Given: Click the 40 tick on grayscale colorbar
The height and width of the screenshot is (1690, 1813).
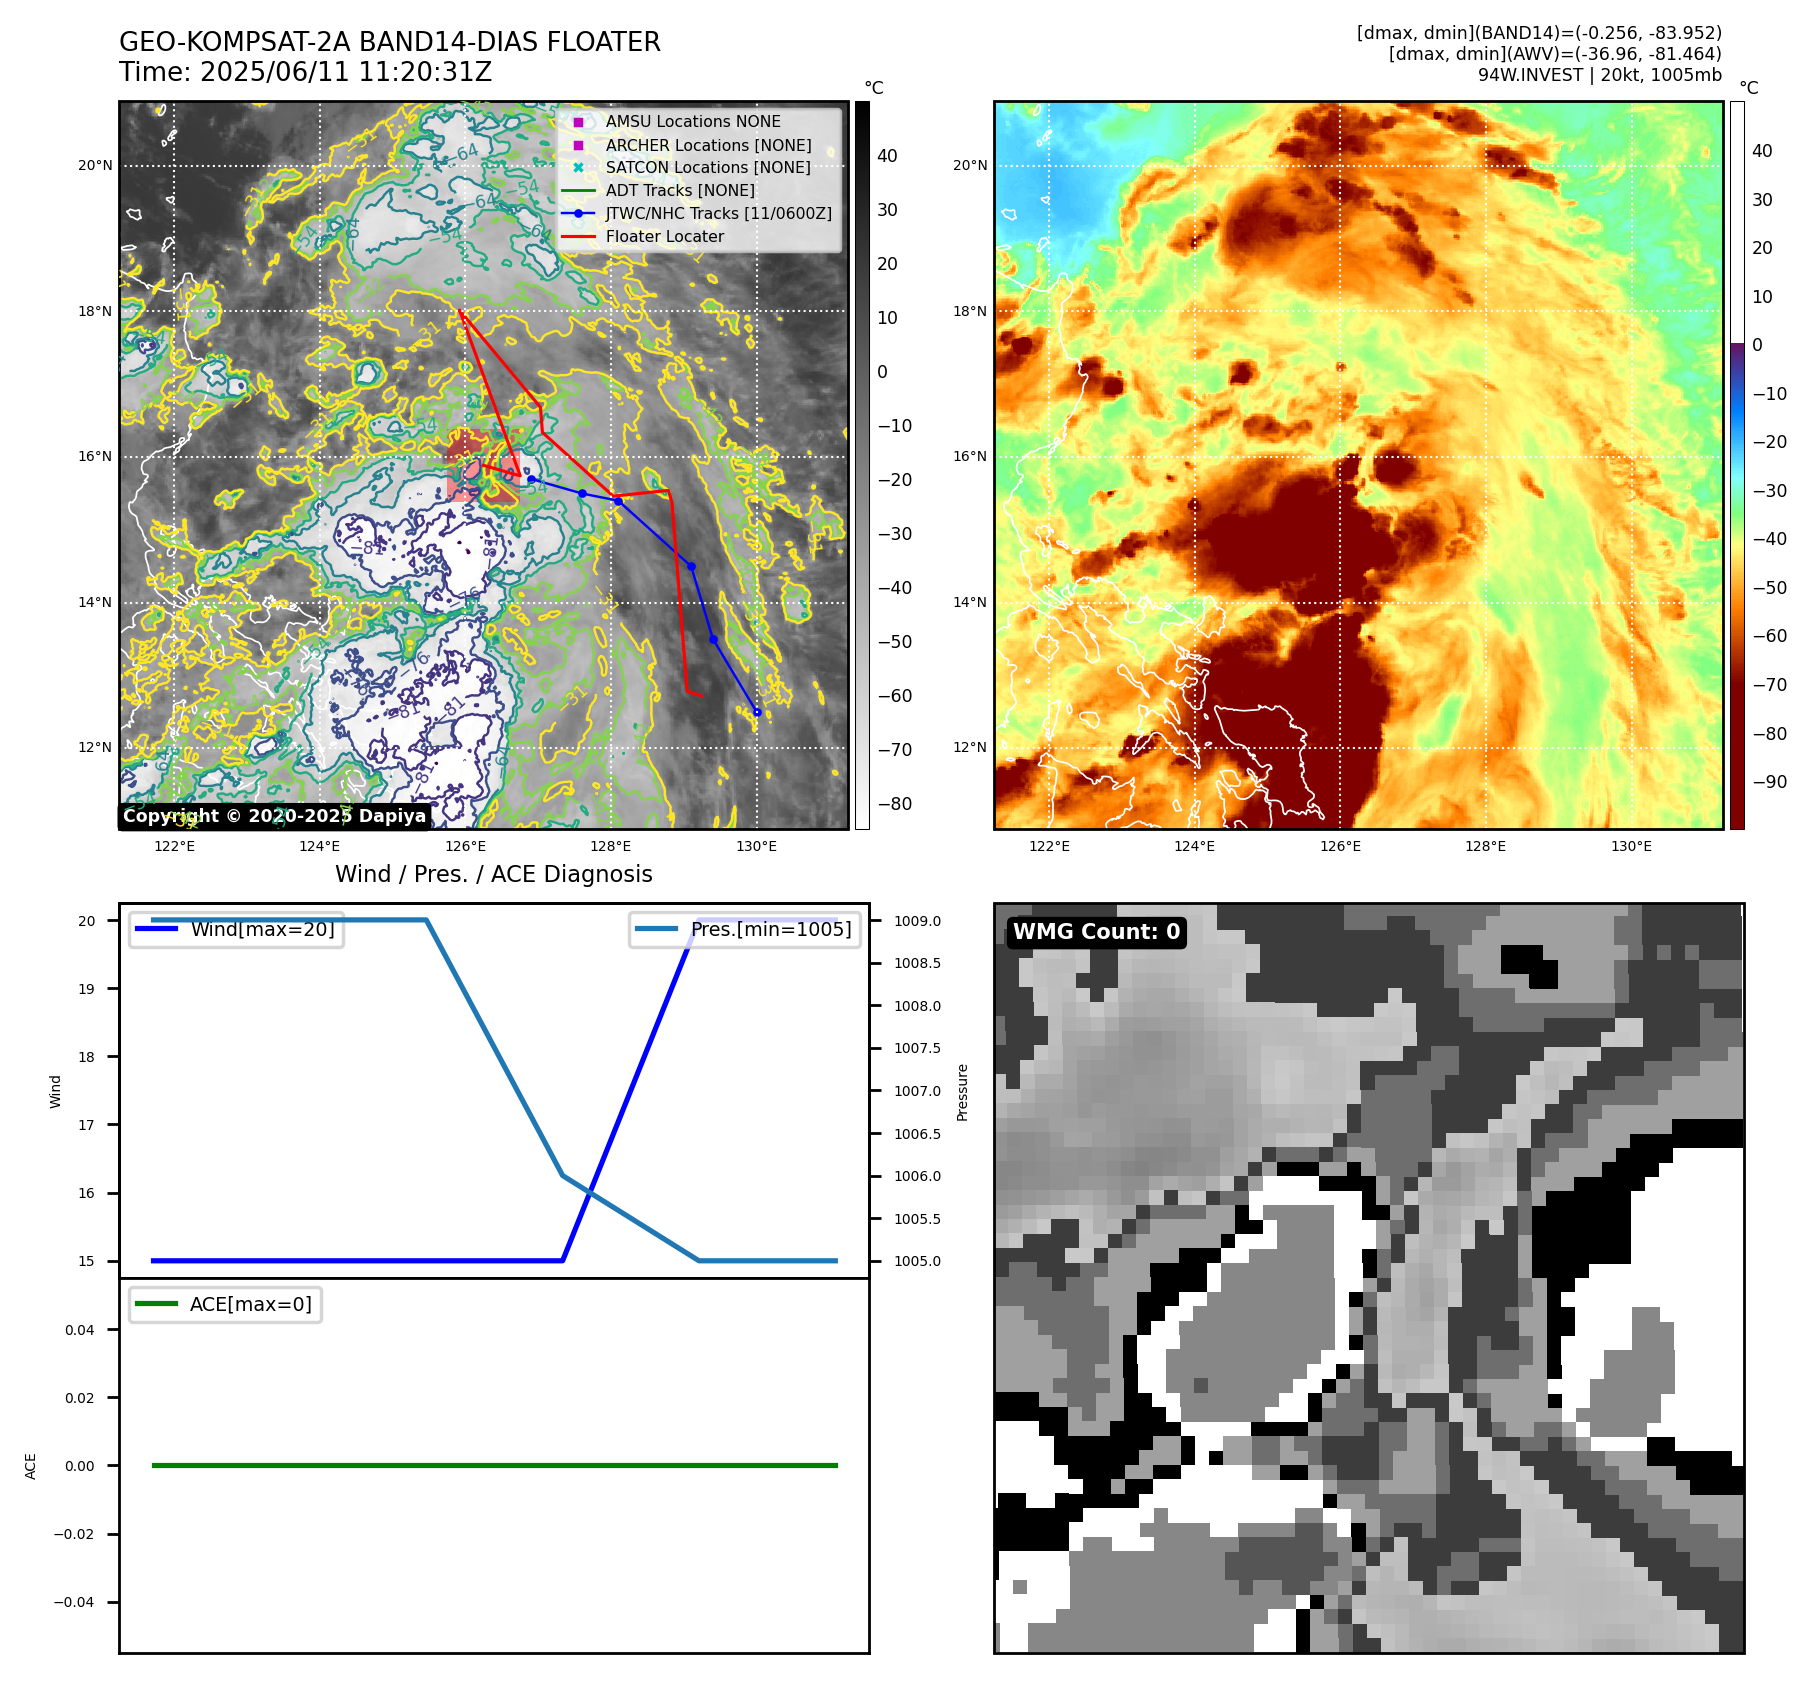Looking at the screenshot, I should click(x=887, y=156).
